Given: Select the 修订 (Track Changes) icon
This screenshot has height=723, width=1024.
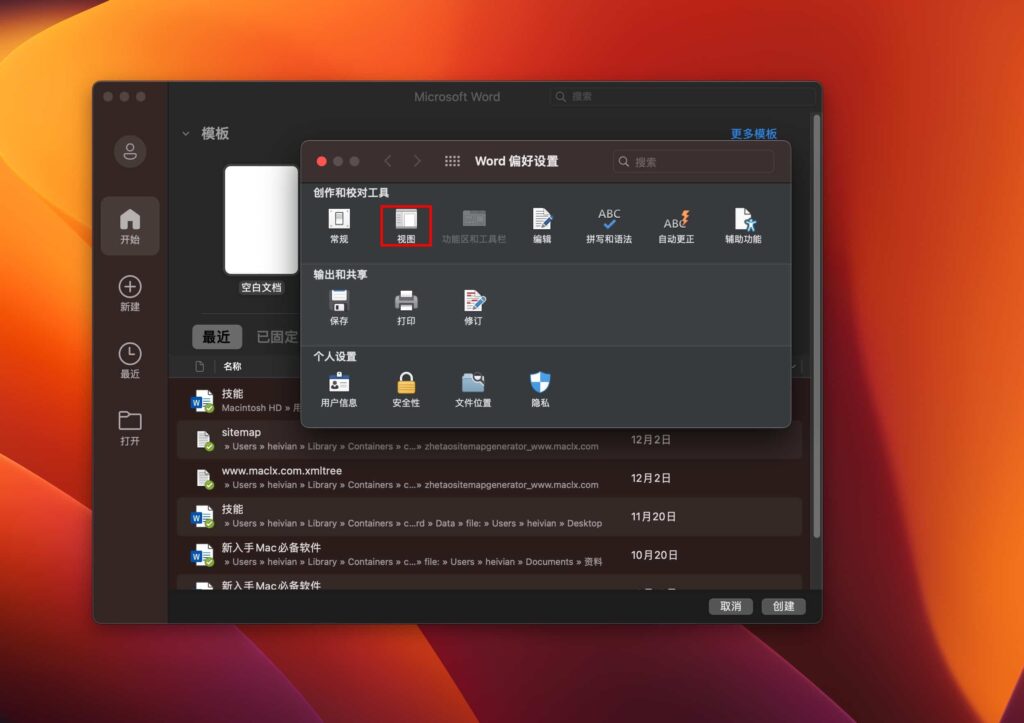Looking at the screenshot, I should coord(473,300).
